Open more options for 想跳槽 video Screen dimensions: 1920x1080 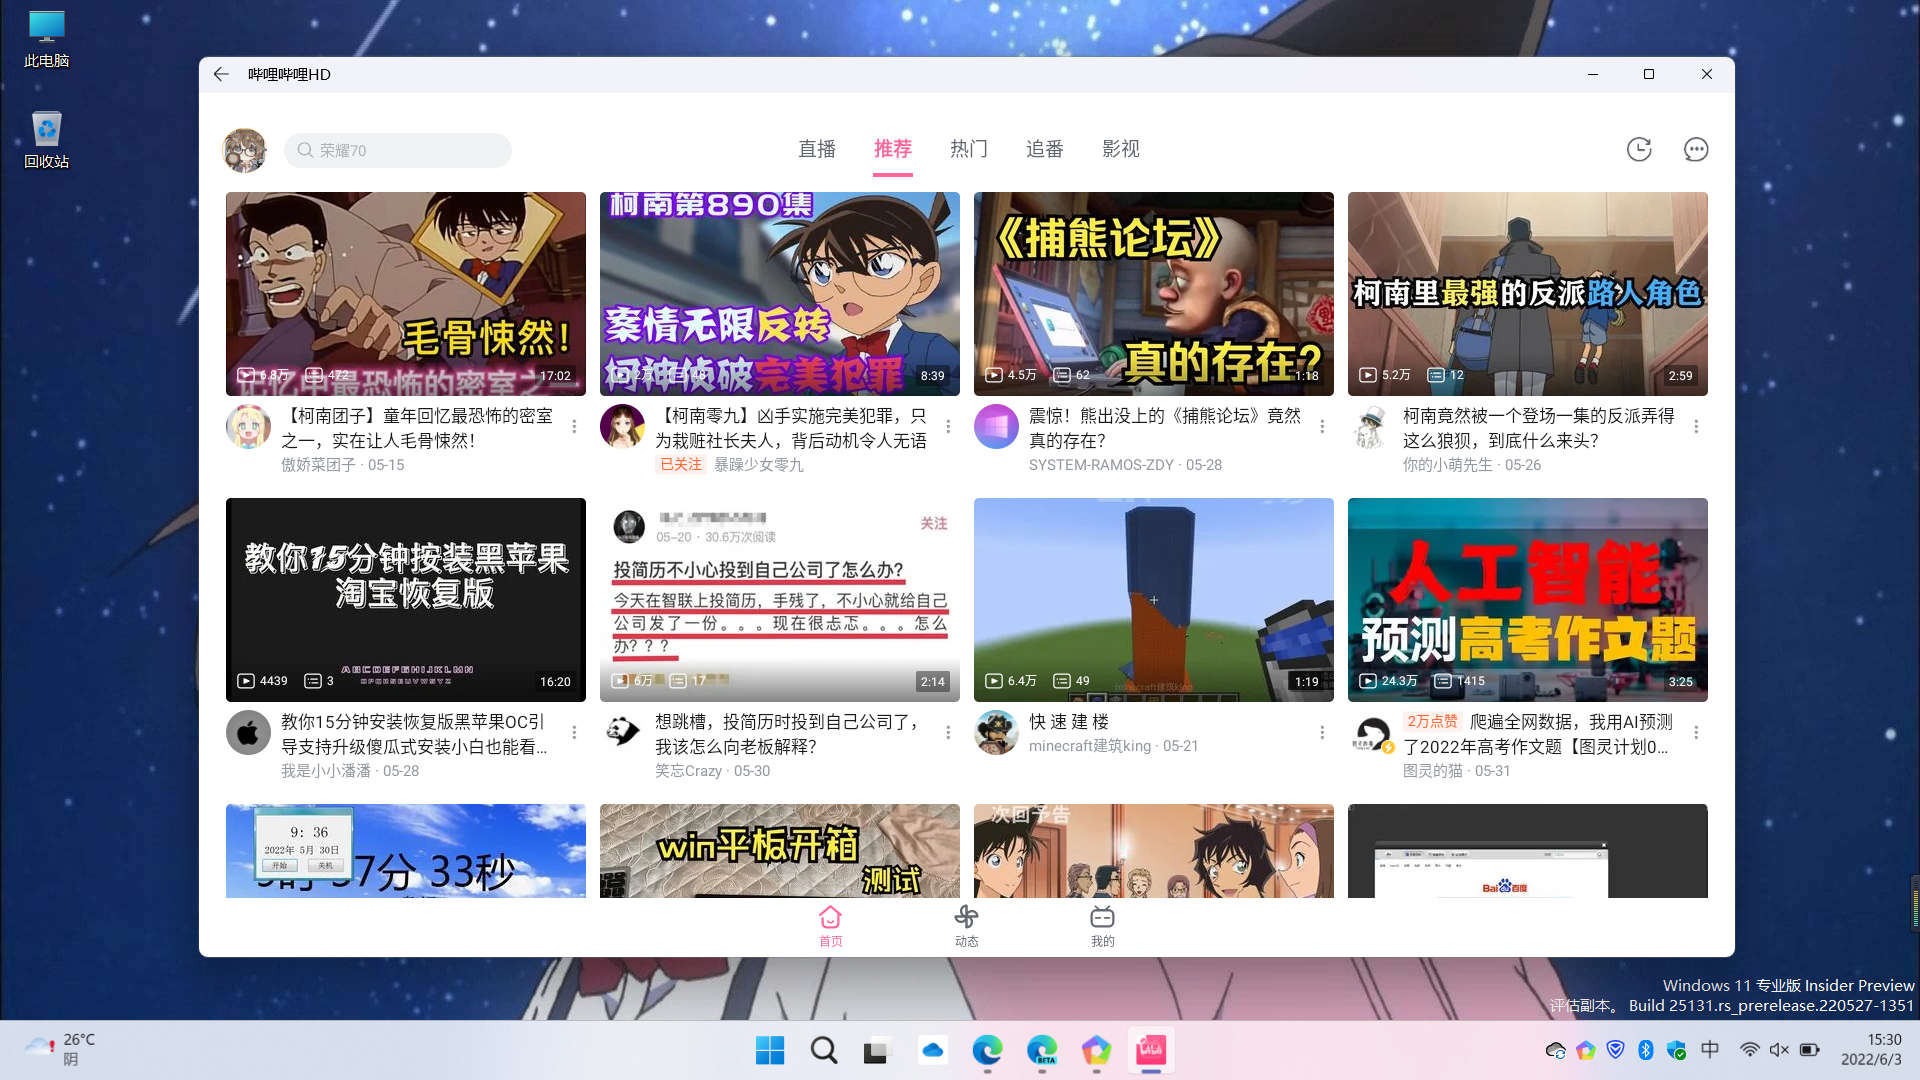pos(948,733)
